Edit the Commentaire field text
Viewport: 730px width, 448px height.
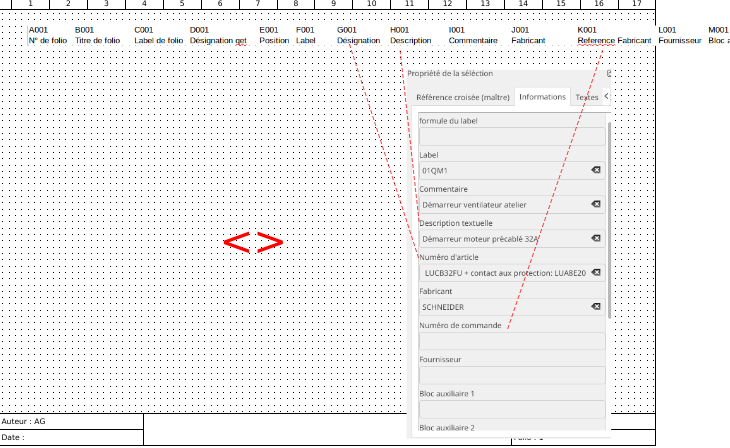click(500, 205)
